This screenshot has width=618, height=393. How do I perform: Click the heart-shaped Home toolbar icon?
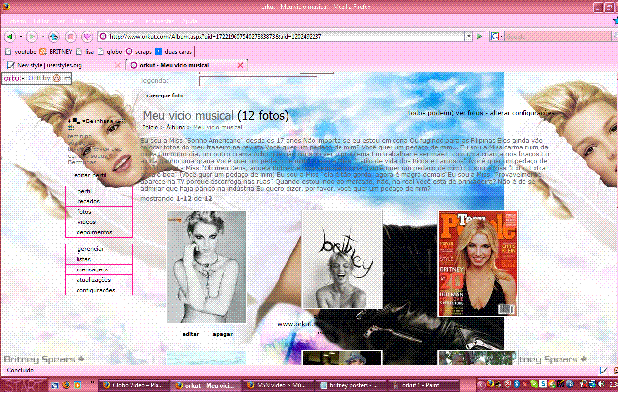[x=87, y=37]
